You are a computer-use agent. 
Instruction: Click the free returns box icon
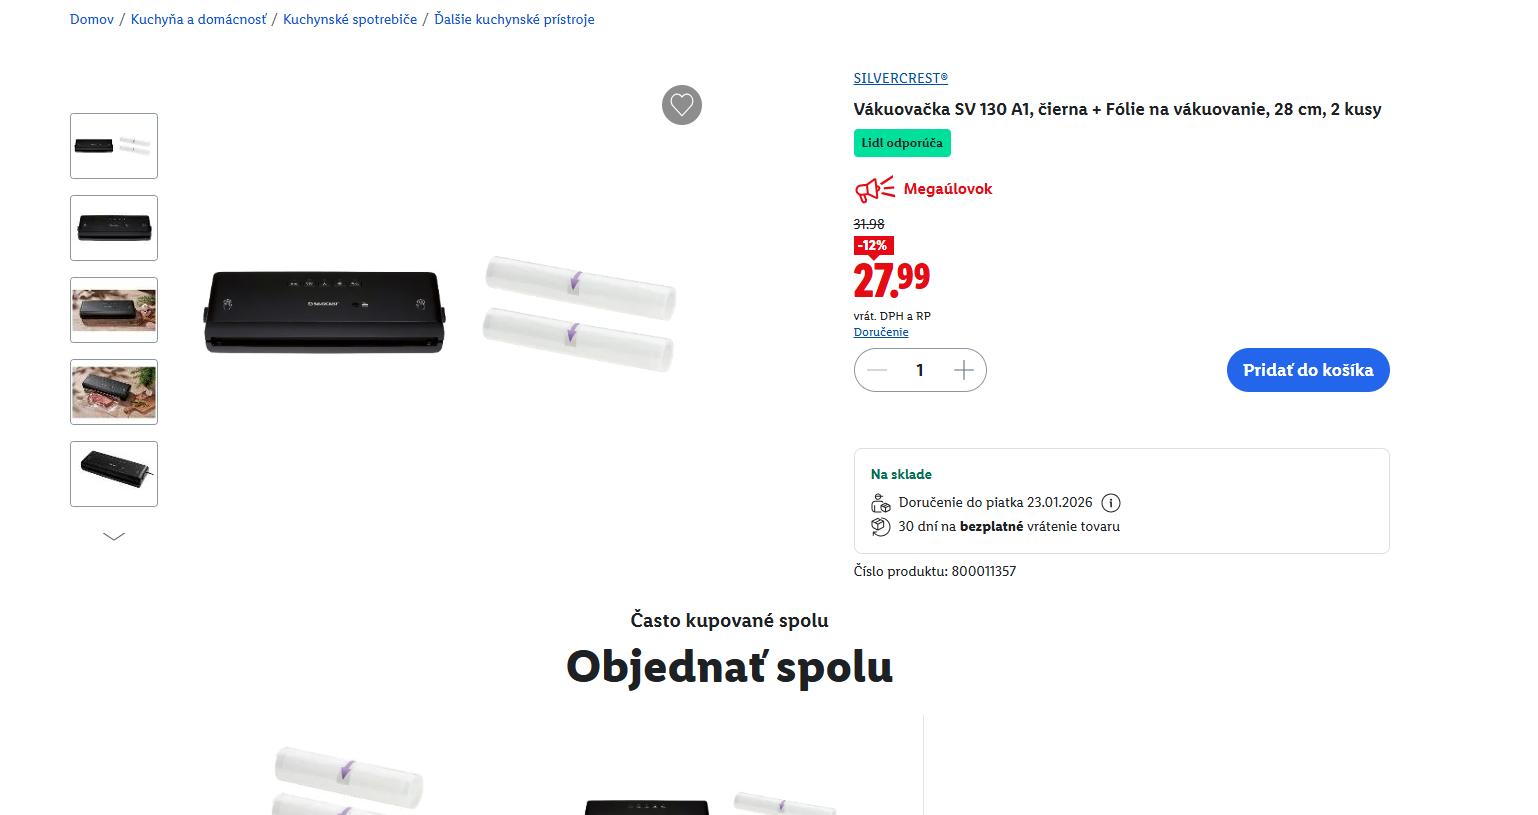pyautogui.click(x=880, y=526)
